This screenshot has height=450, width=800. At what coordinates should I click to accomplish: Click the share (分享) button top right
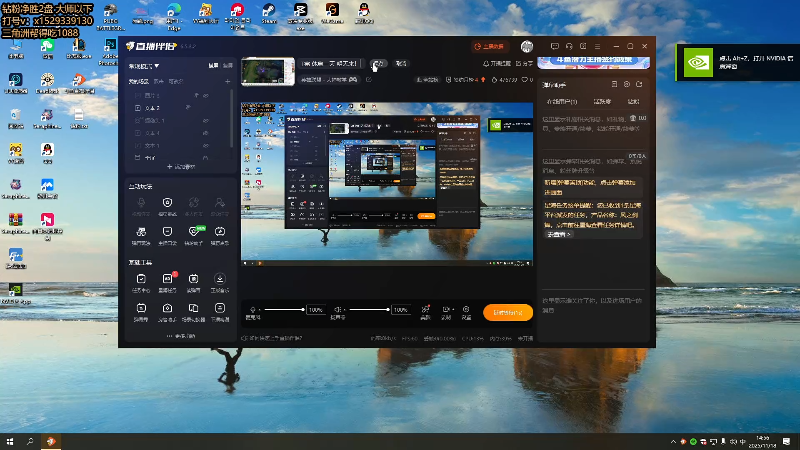[x=524, y=64]
